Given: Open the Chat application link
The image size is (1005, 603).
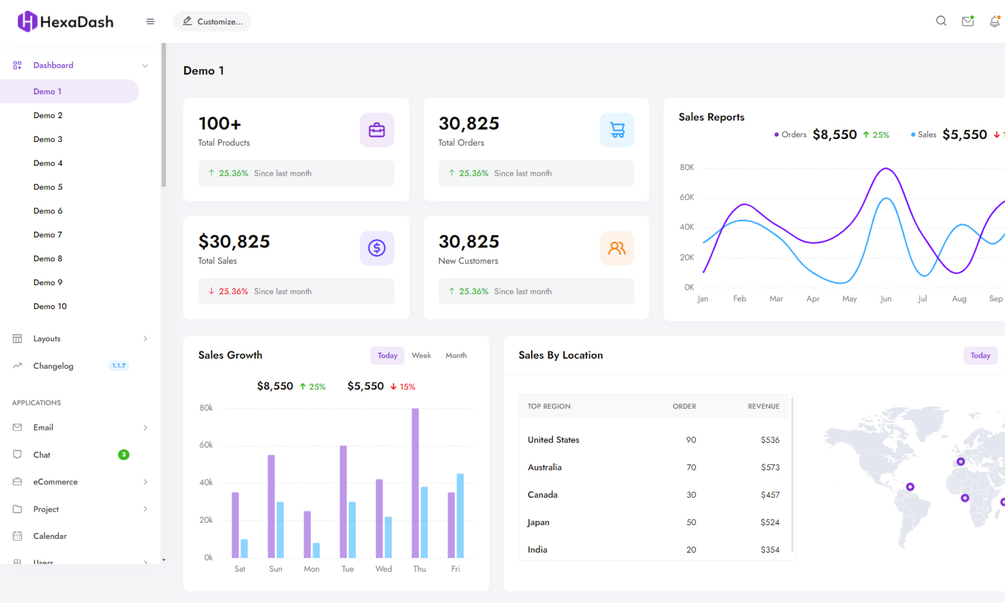Looking at the screenshot, I should coord(42,454).
